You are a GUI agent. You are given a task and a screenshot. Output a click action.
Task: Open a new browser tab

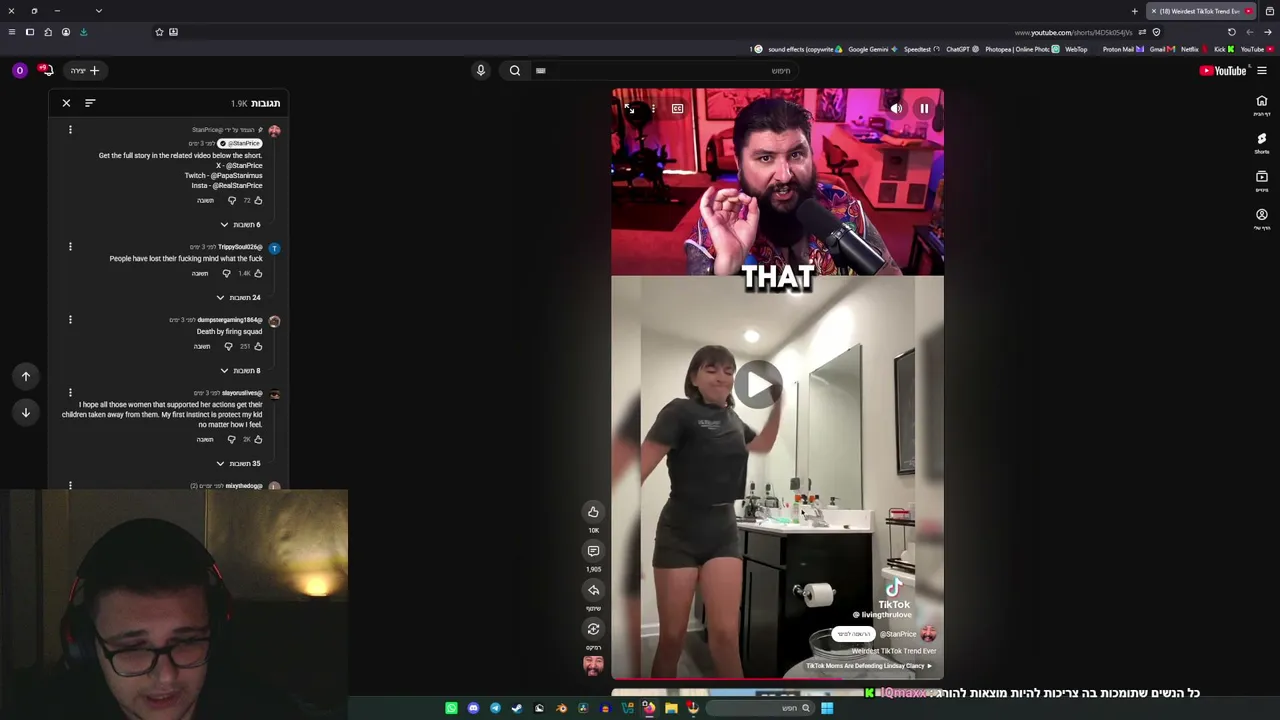tap(1134, 11)
